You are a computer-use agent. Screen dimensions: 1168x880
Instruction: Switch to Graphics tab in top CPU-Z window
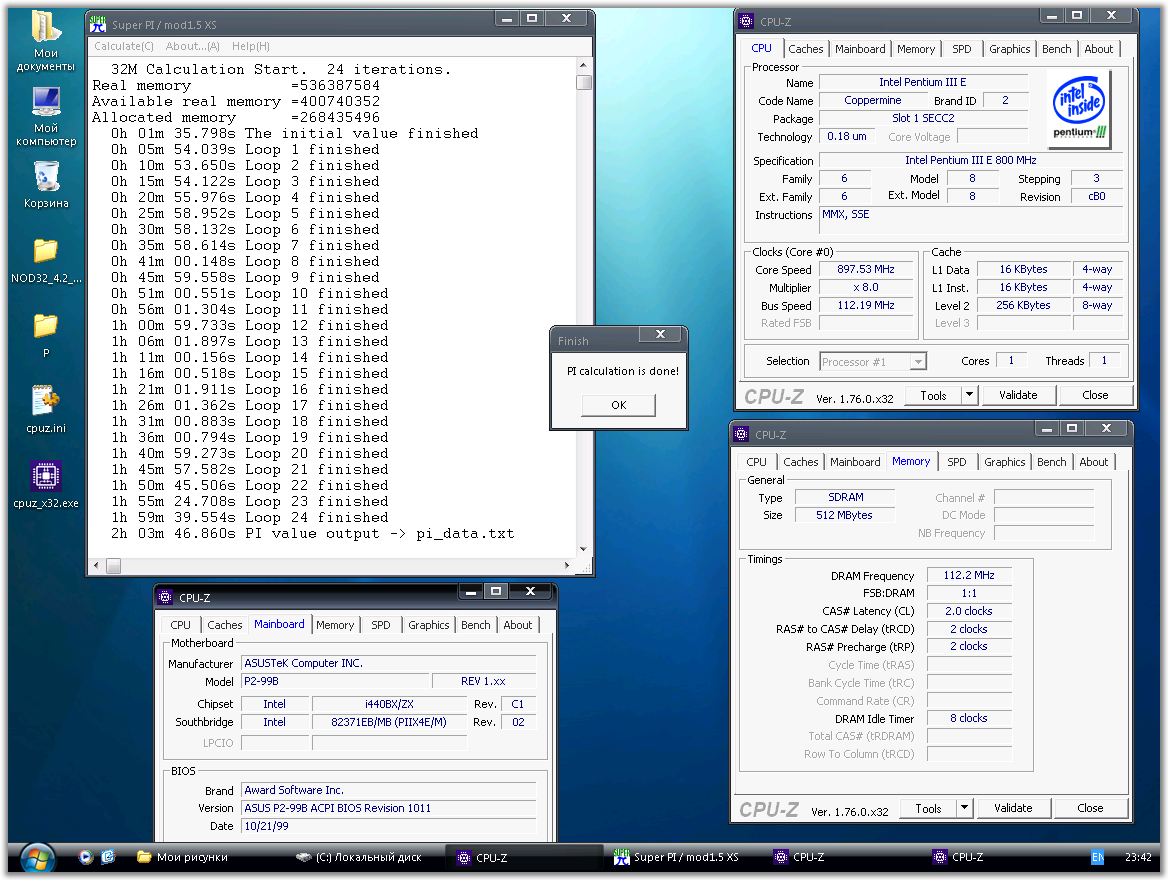tap(1009, 49)
